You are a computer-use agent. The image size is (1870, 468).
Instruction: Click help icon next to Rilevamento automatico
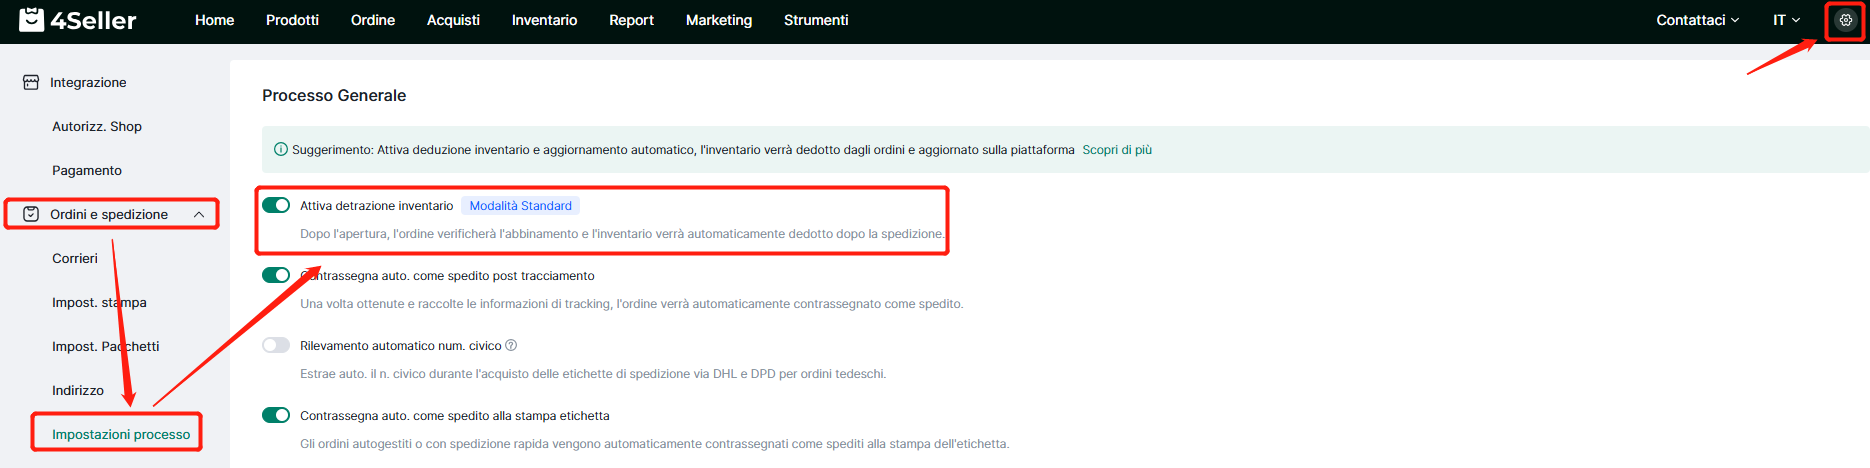pos(511,346)
